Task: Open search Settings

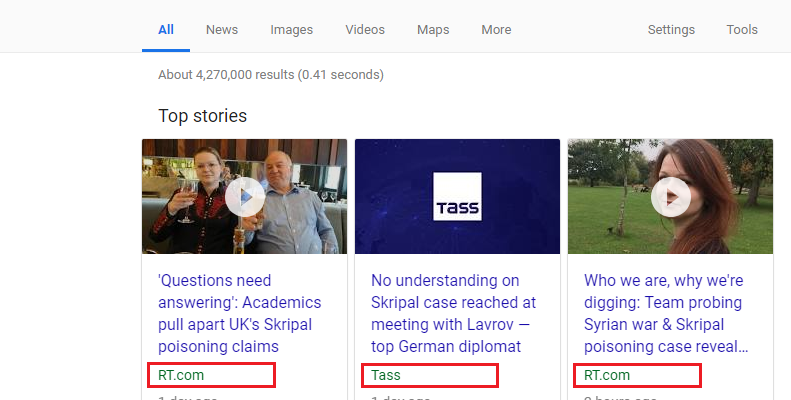Action: coord(671,30)
